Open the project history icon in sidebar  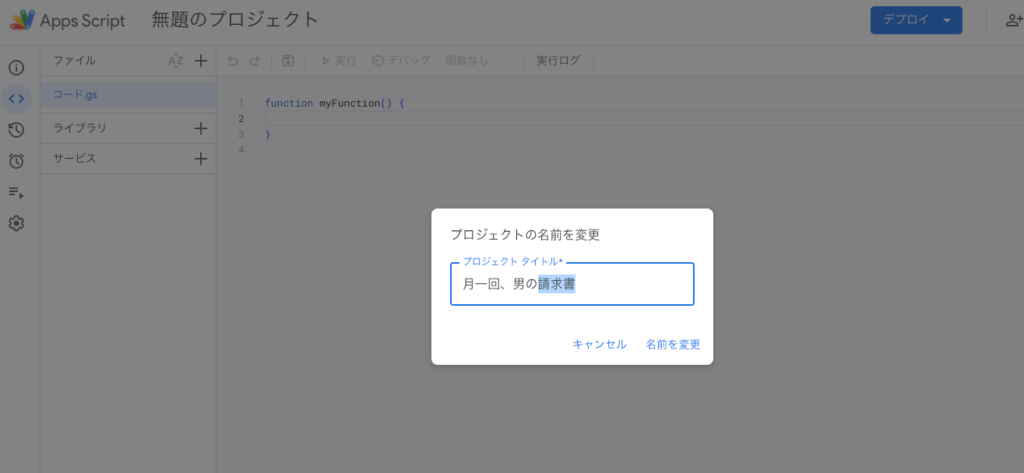tap(16, 130)
